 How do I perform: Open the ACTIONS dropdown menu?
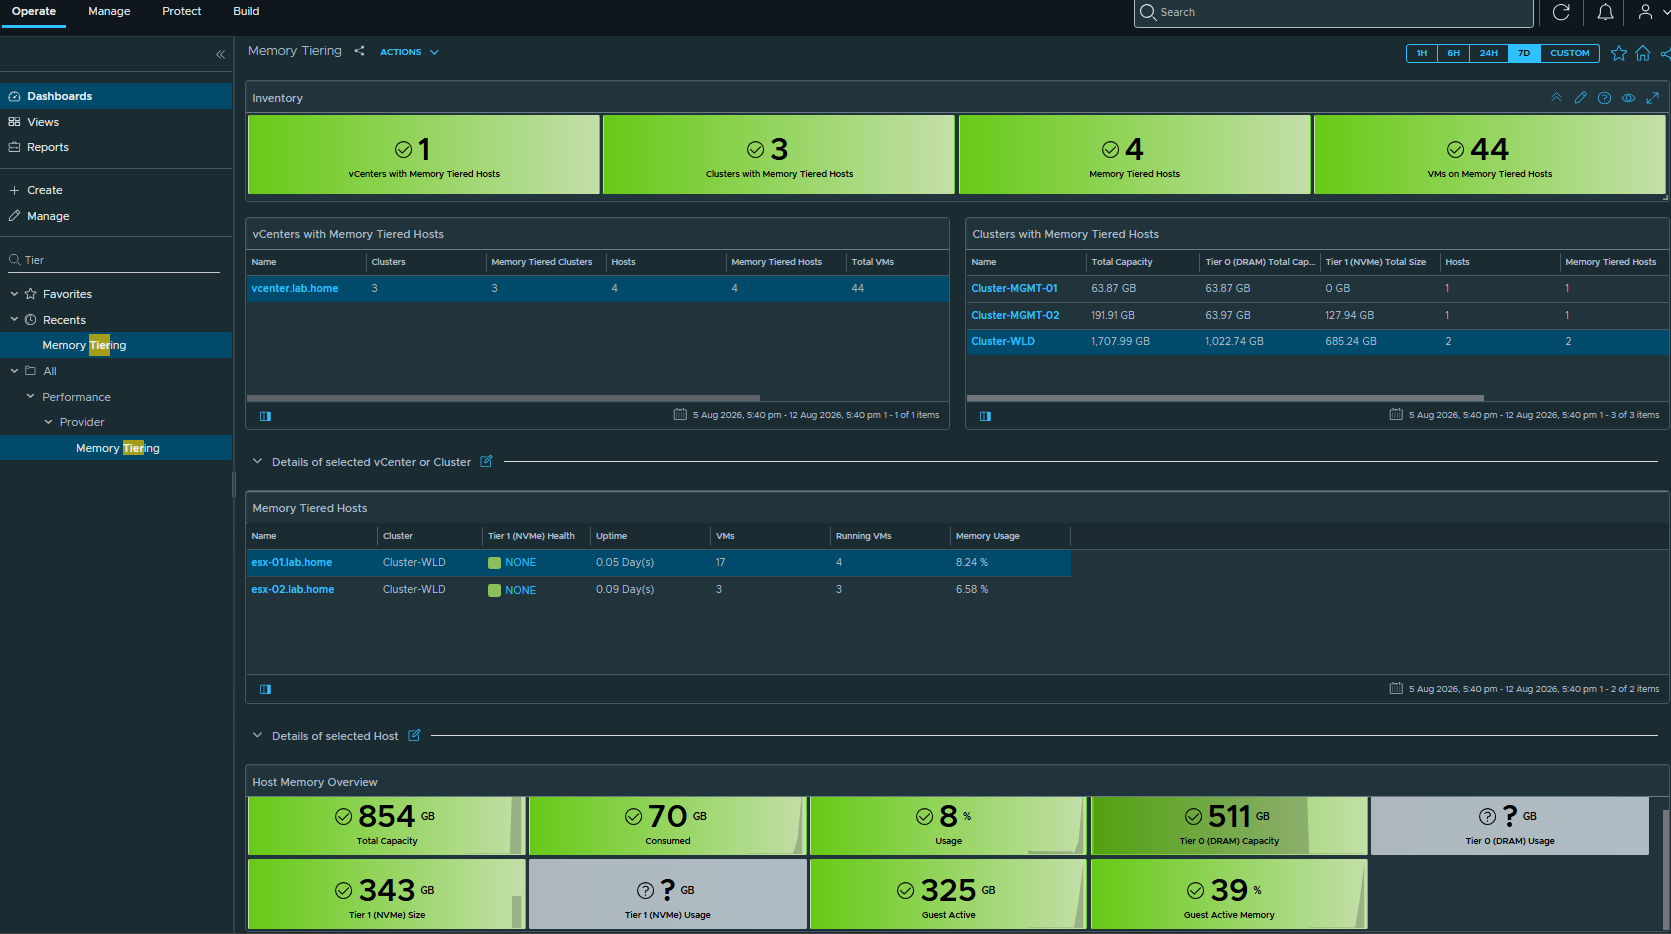[409, 52]
